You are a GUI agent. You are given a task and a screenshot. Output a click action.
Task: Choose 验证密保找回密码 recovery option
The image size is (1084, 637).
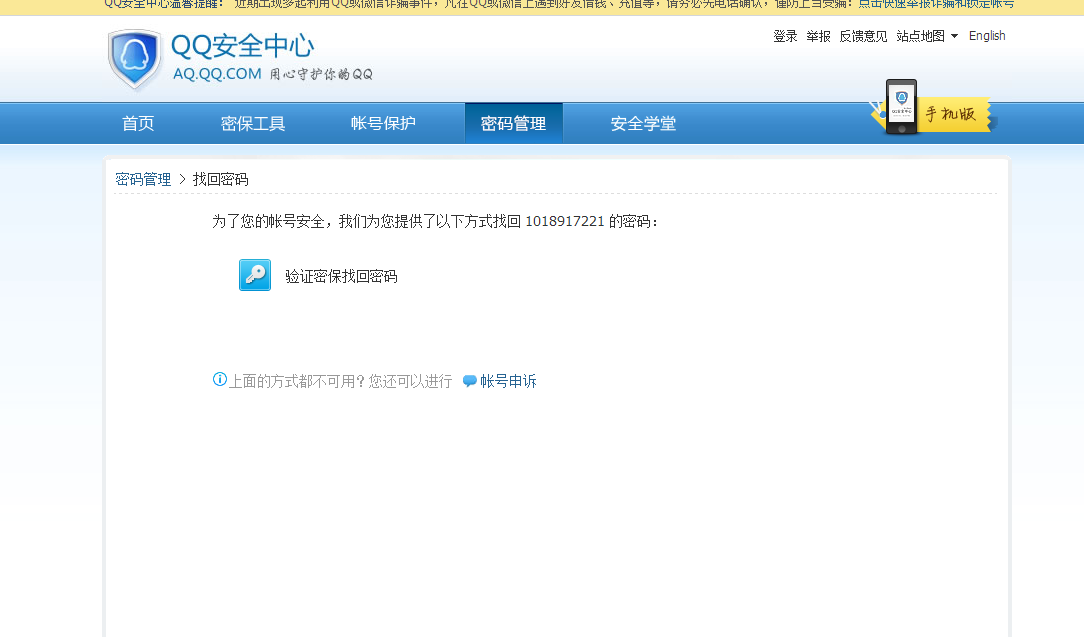tap(342, 277)
